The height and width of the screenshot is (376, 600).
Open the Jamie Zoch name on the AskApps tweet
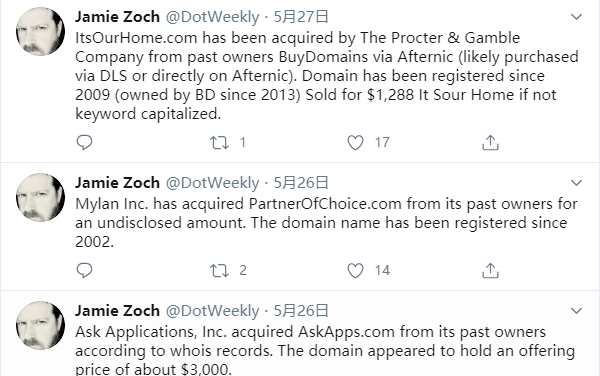(x=117, y=311)
